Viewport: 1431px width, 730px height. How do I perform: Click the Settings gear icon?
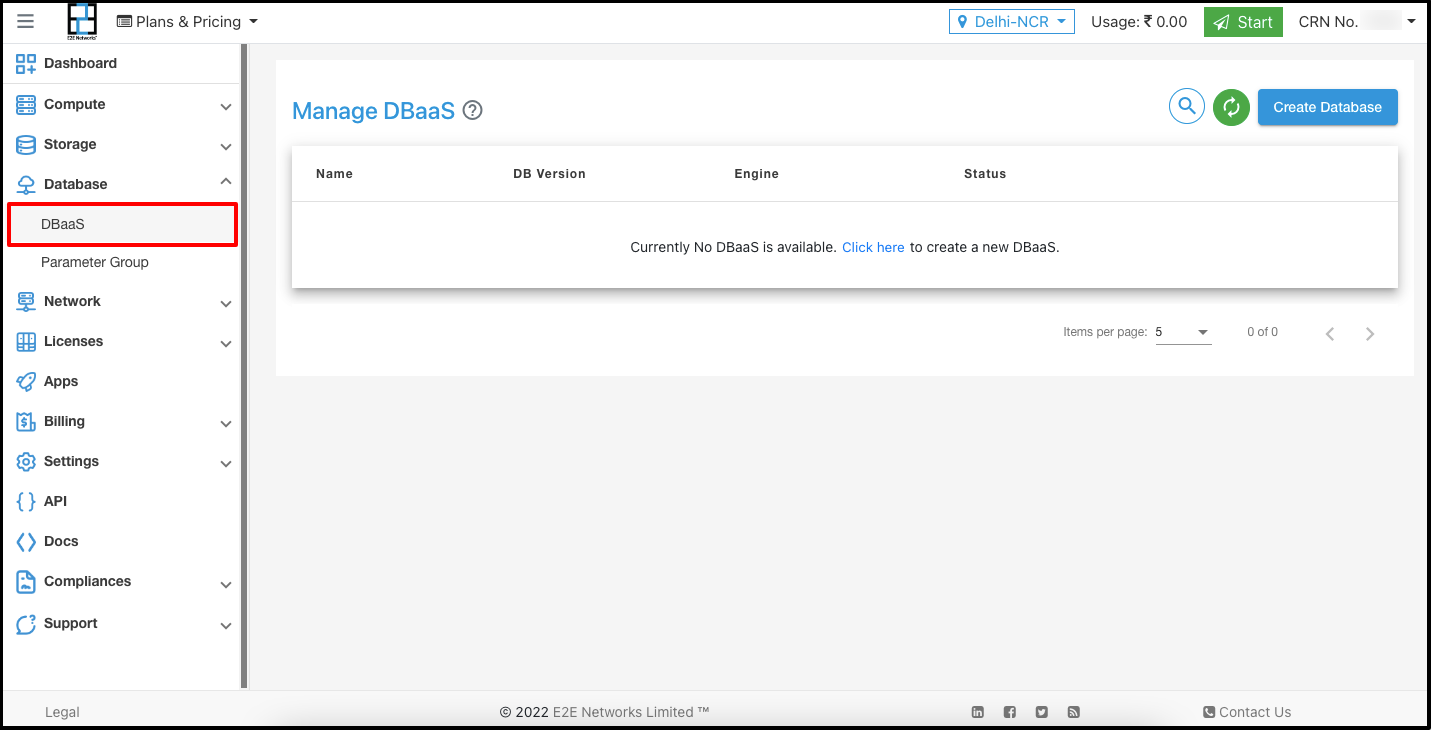(x=26, y=461)
